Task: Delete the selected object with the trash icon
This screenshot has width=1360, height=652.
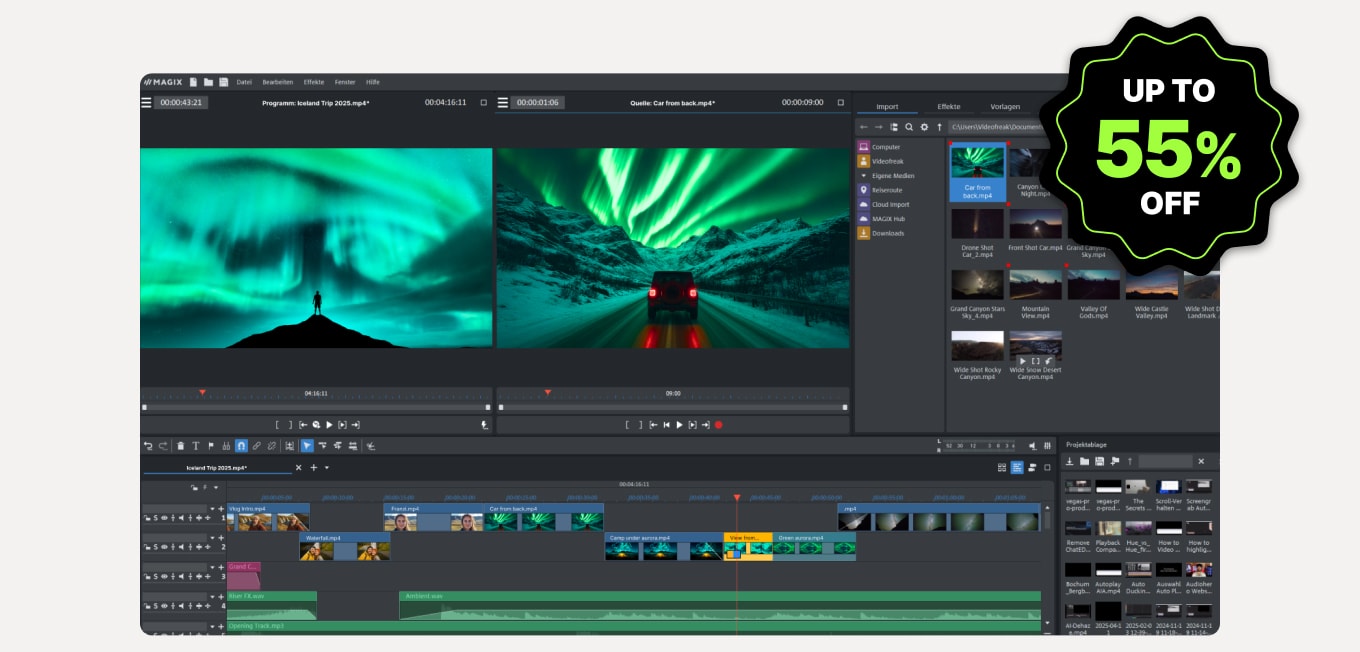Action: pos(181,446)
